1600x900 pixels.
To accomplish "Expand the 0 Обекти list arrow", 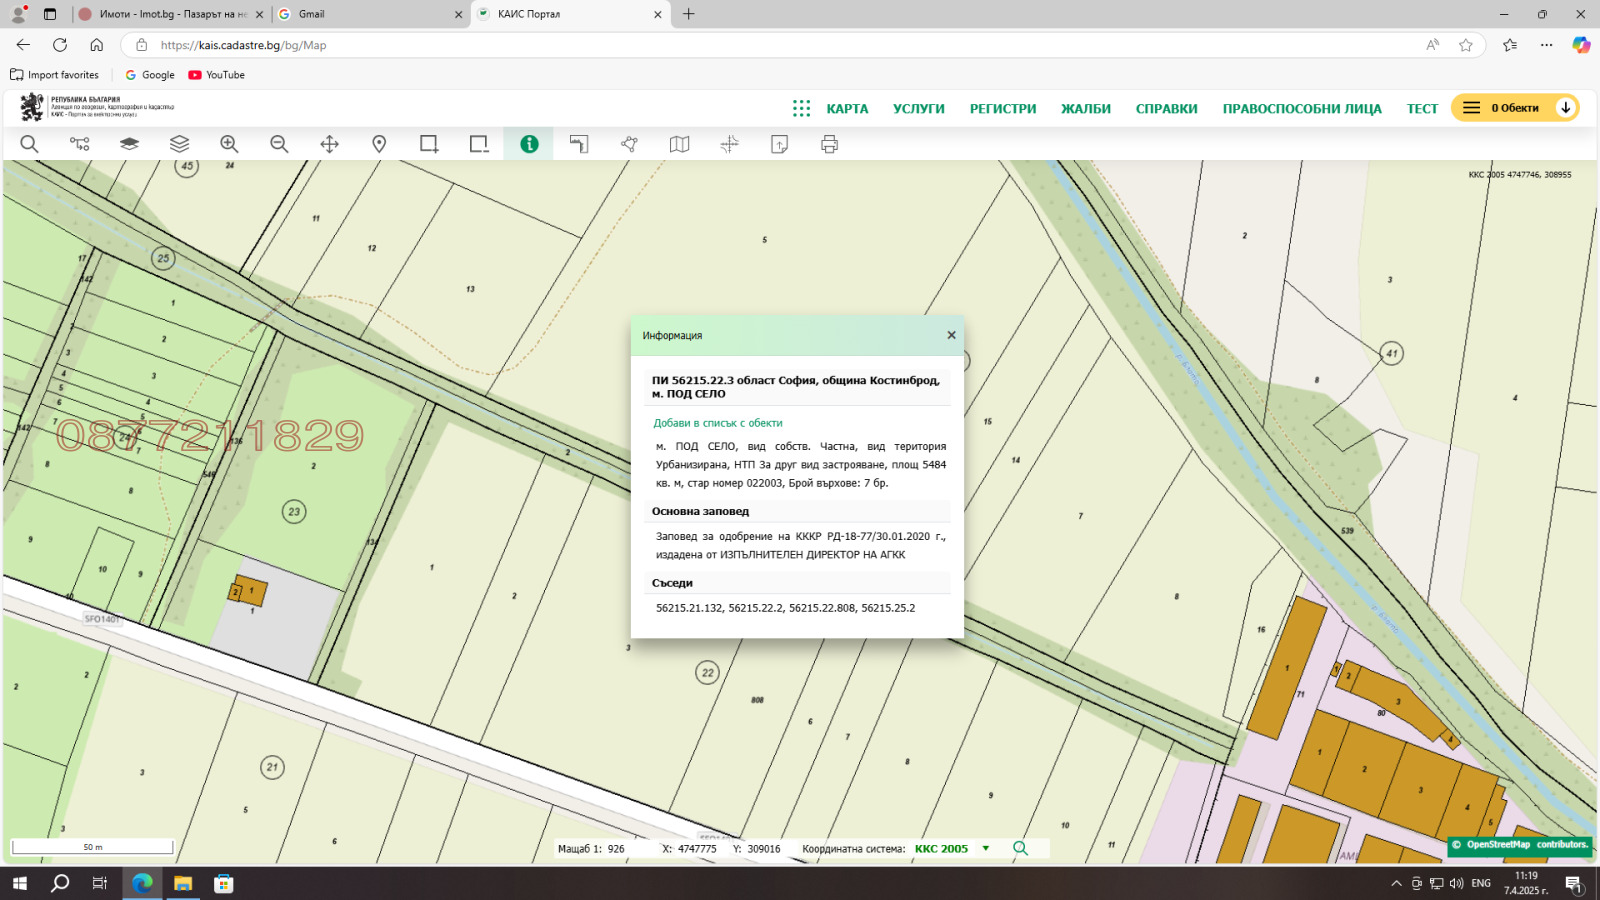I will point(1565,108).
